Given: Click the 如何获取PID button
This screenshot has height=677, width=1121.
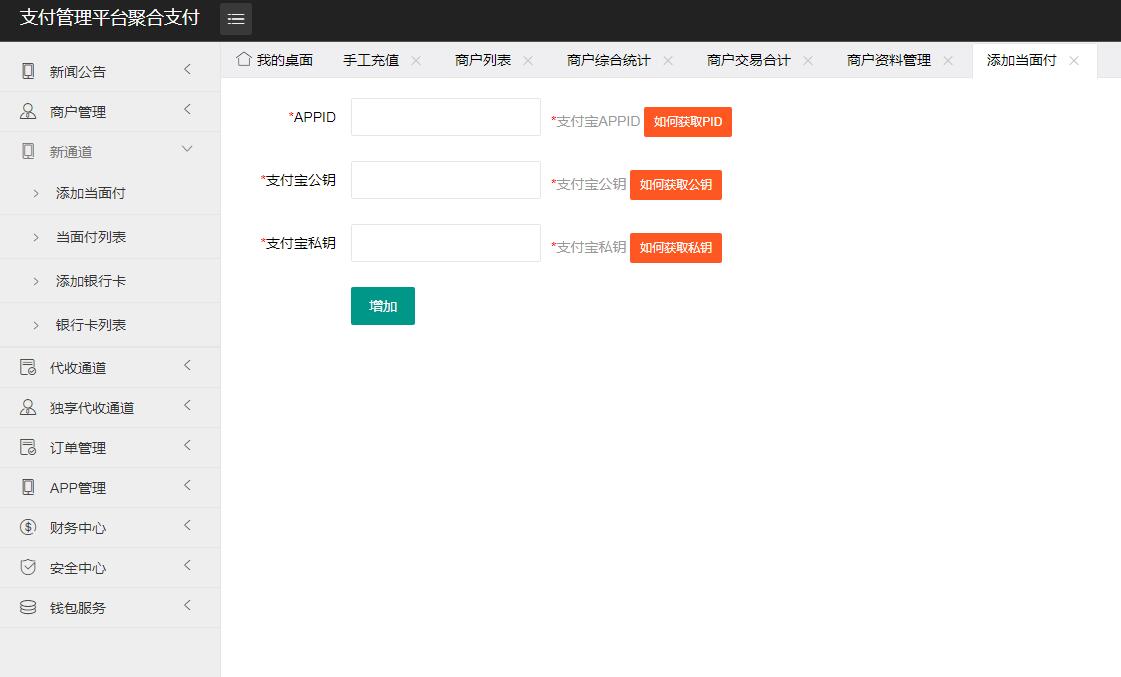Looking at the screenshot, I should click(x=687, y=122).
